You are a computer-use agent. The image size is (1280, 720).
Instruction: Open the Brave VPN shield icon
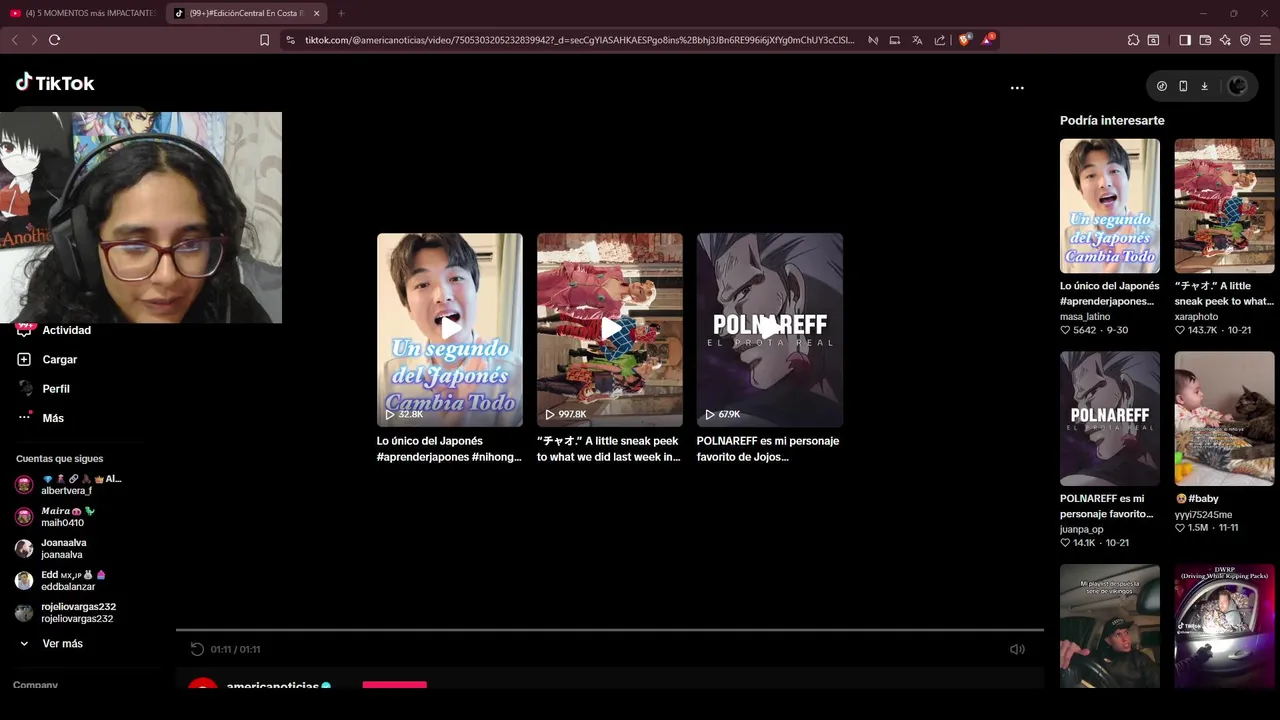[x=1245, y=40]
